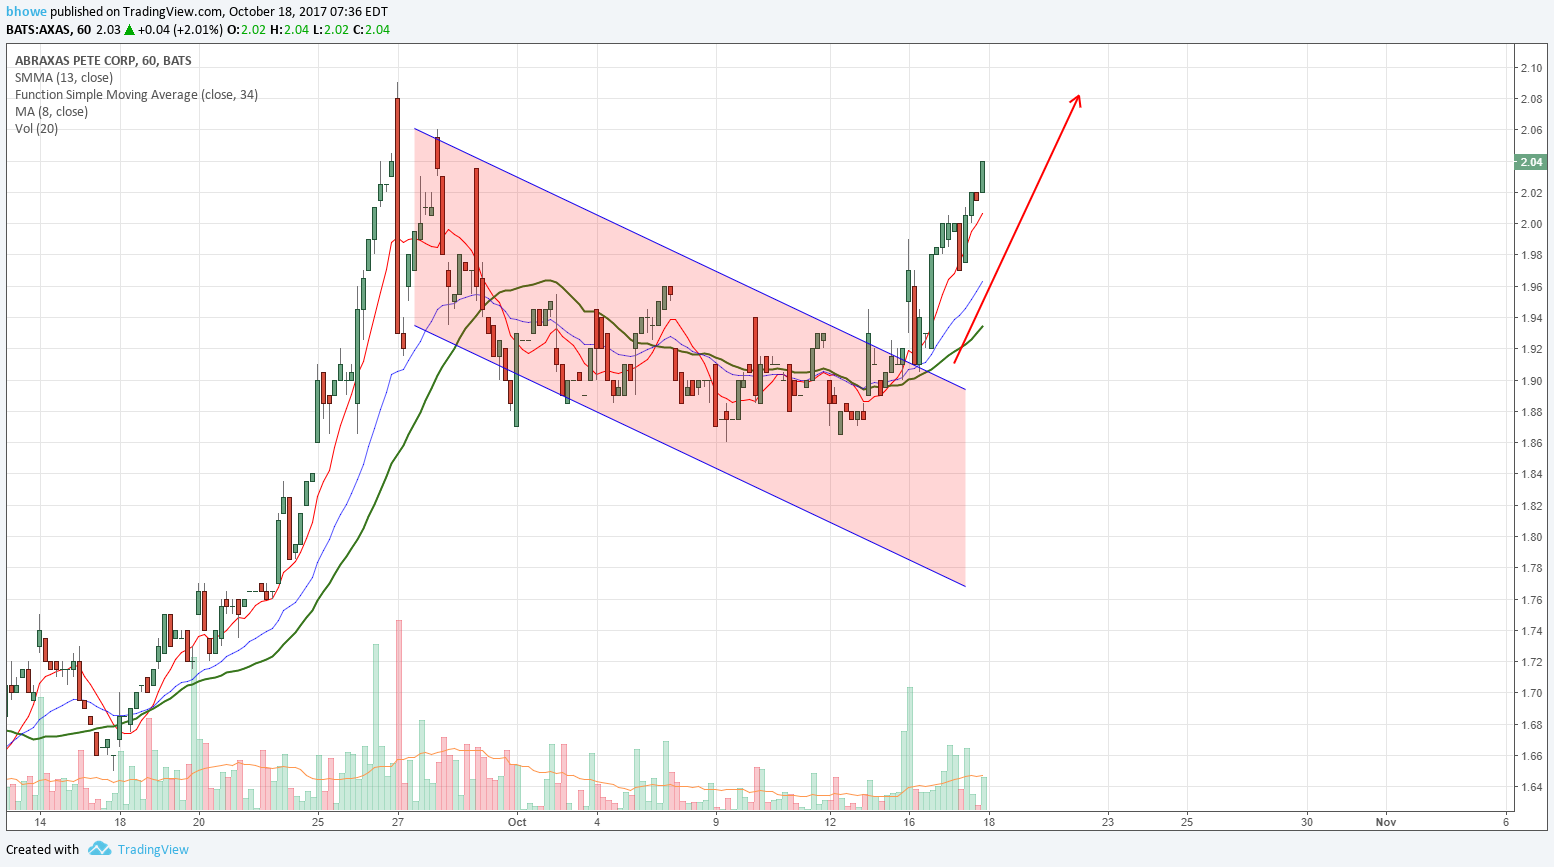This screenshot has height=867, width=1554.
Task: Select the SMMA (13, close) indicator label
Action: click(x=64, y=78)
